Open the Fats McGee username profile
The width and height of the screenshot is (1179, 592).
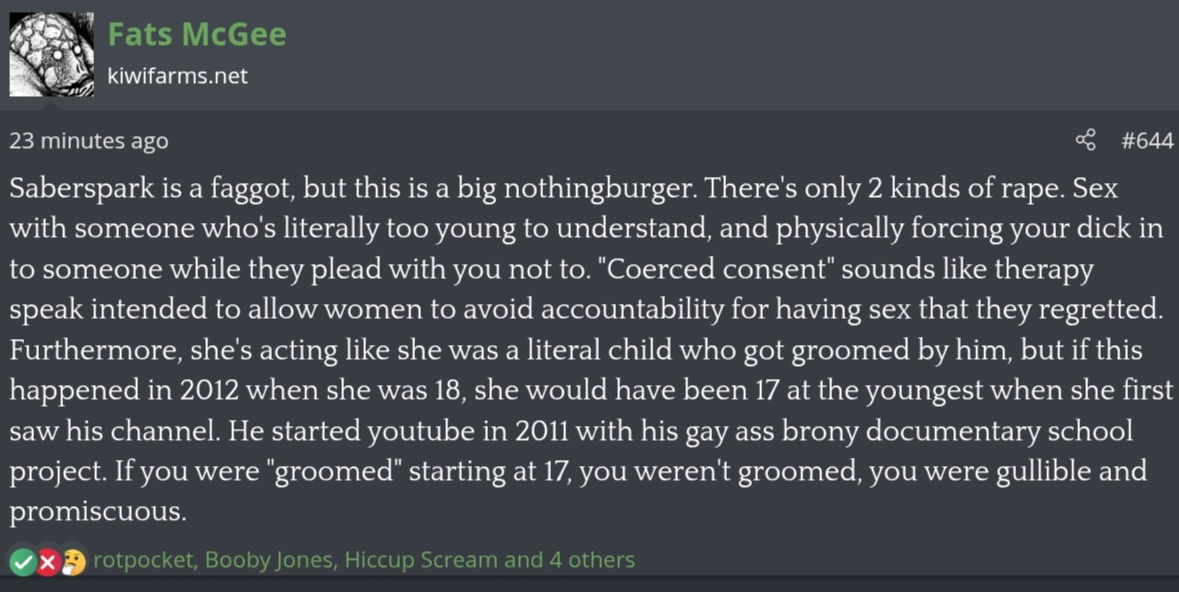(197, 34)
